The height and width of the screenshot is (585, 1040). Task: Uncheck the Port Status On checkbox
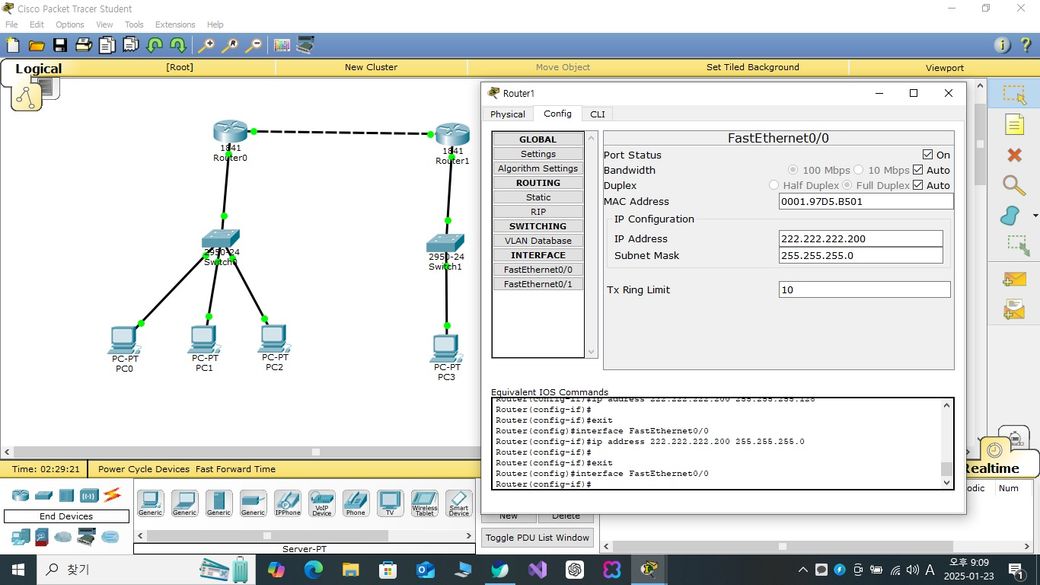click(928, 155)
